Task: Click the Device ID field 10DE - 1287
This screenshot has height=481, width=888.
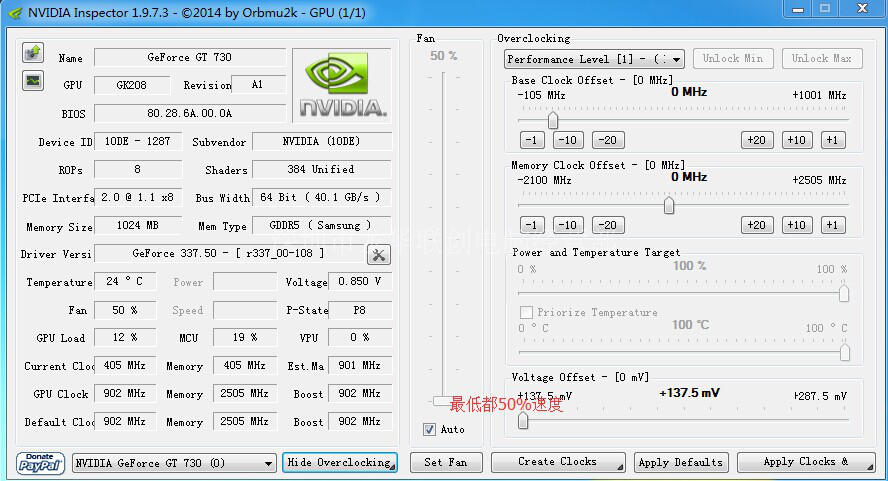Action: click(x=138, y=141)
